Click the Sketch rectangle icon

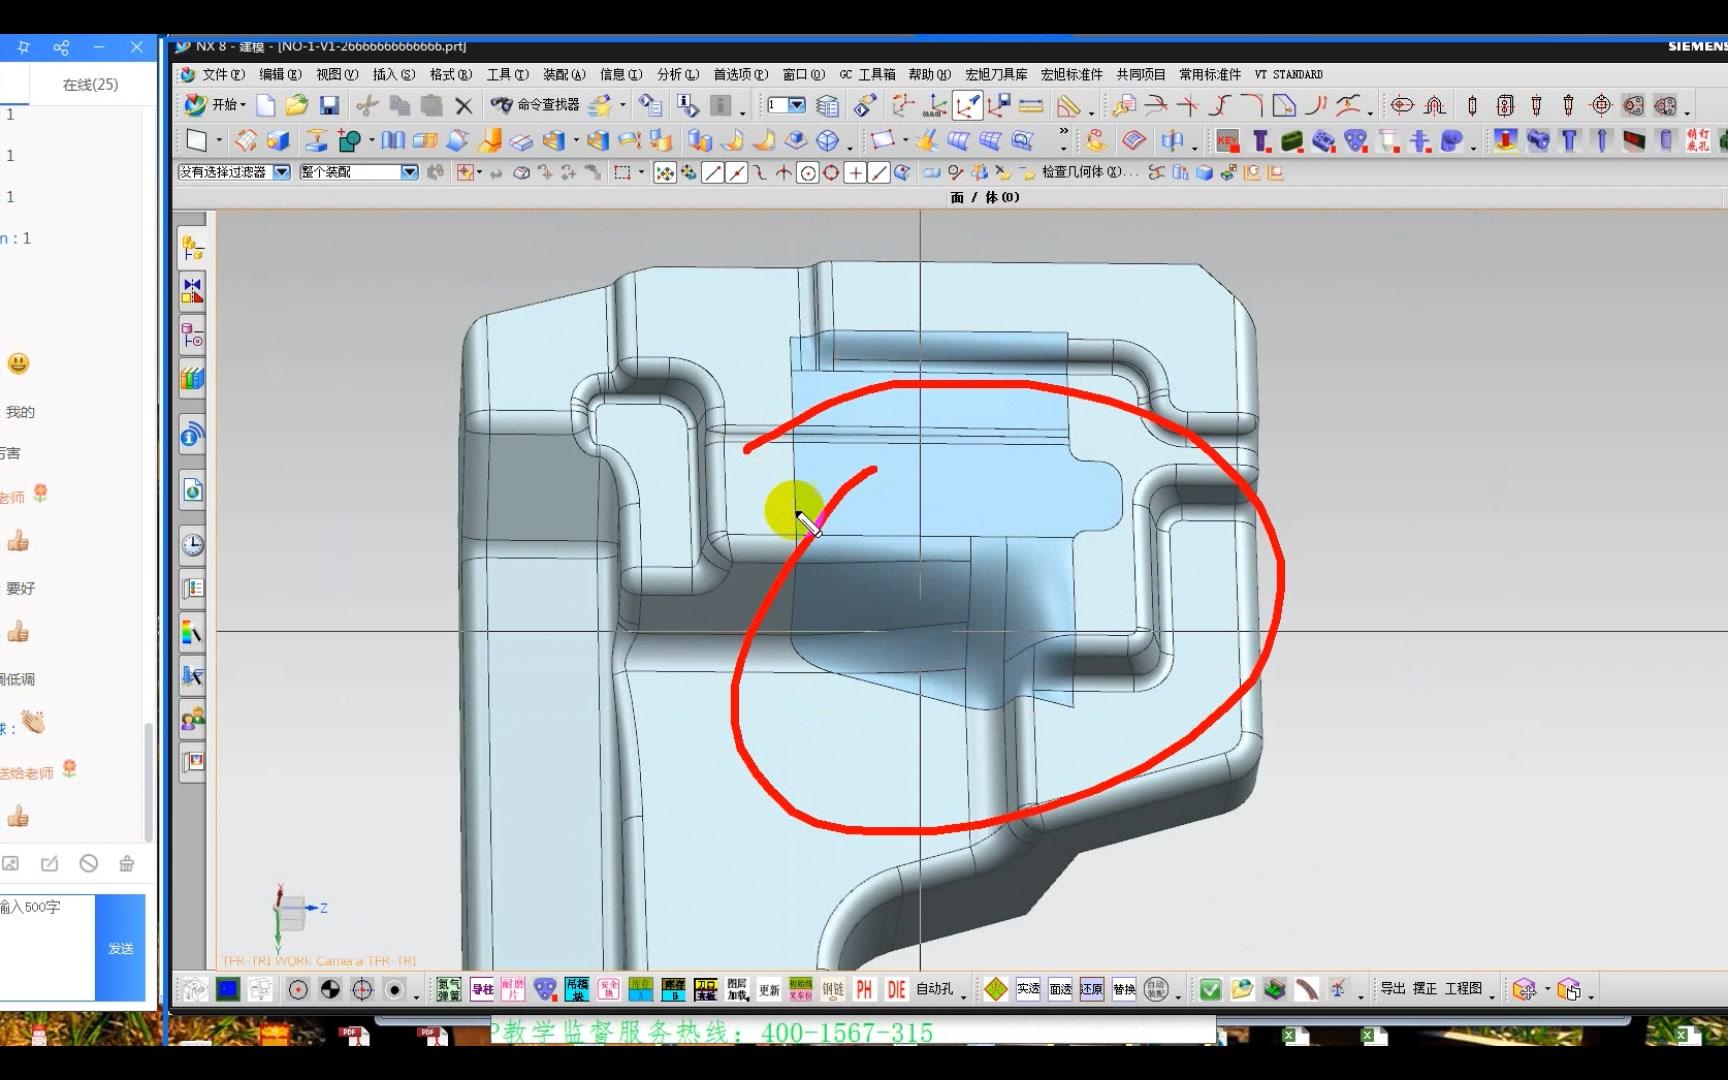coord(197,141)
